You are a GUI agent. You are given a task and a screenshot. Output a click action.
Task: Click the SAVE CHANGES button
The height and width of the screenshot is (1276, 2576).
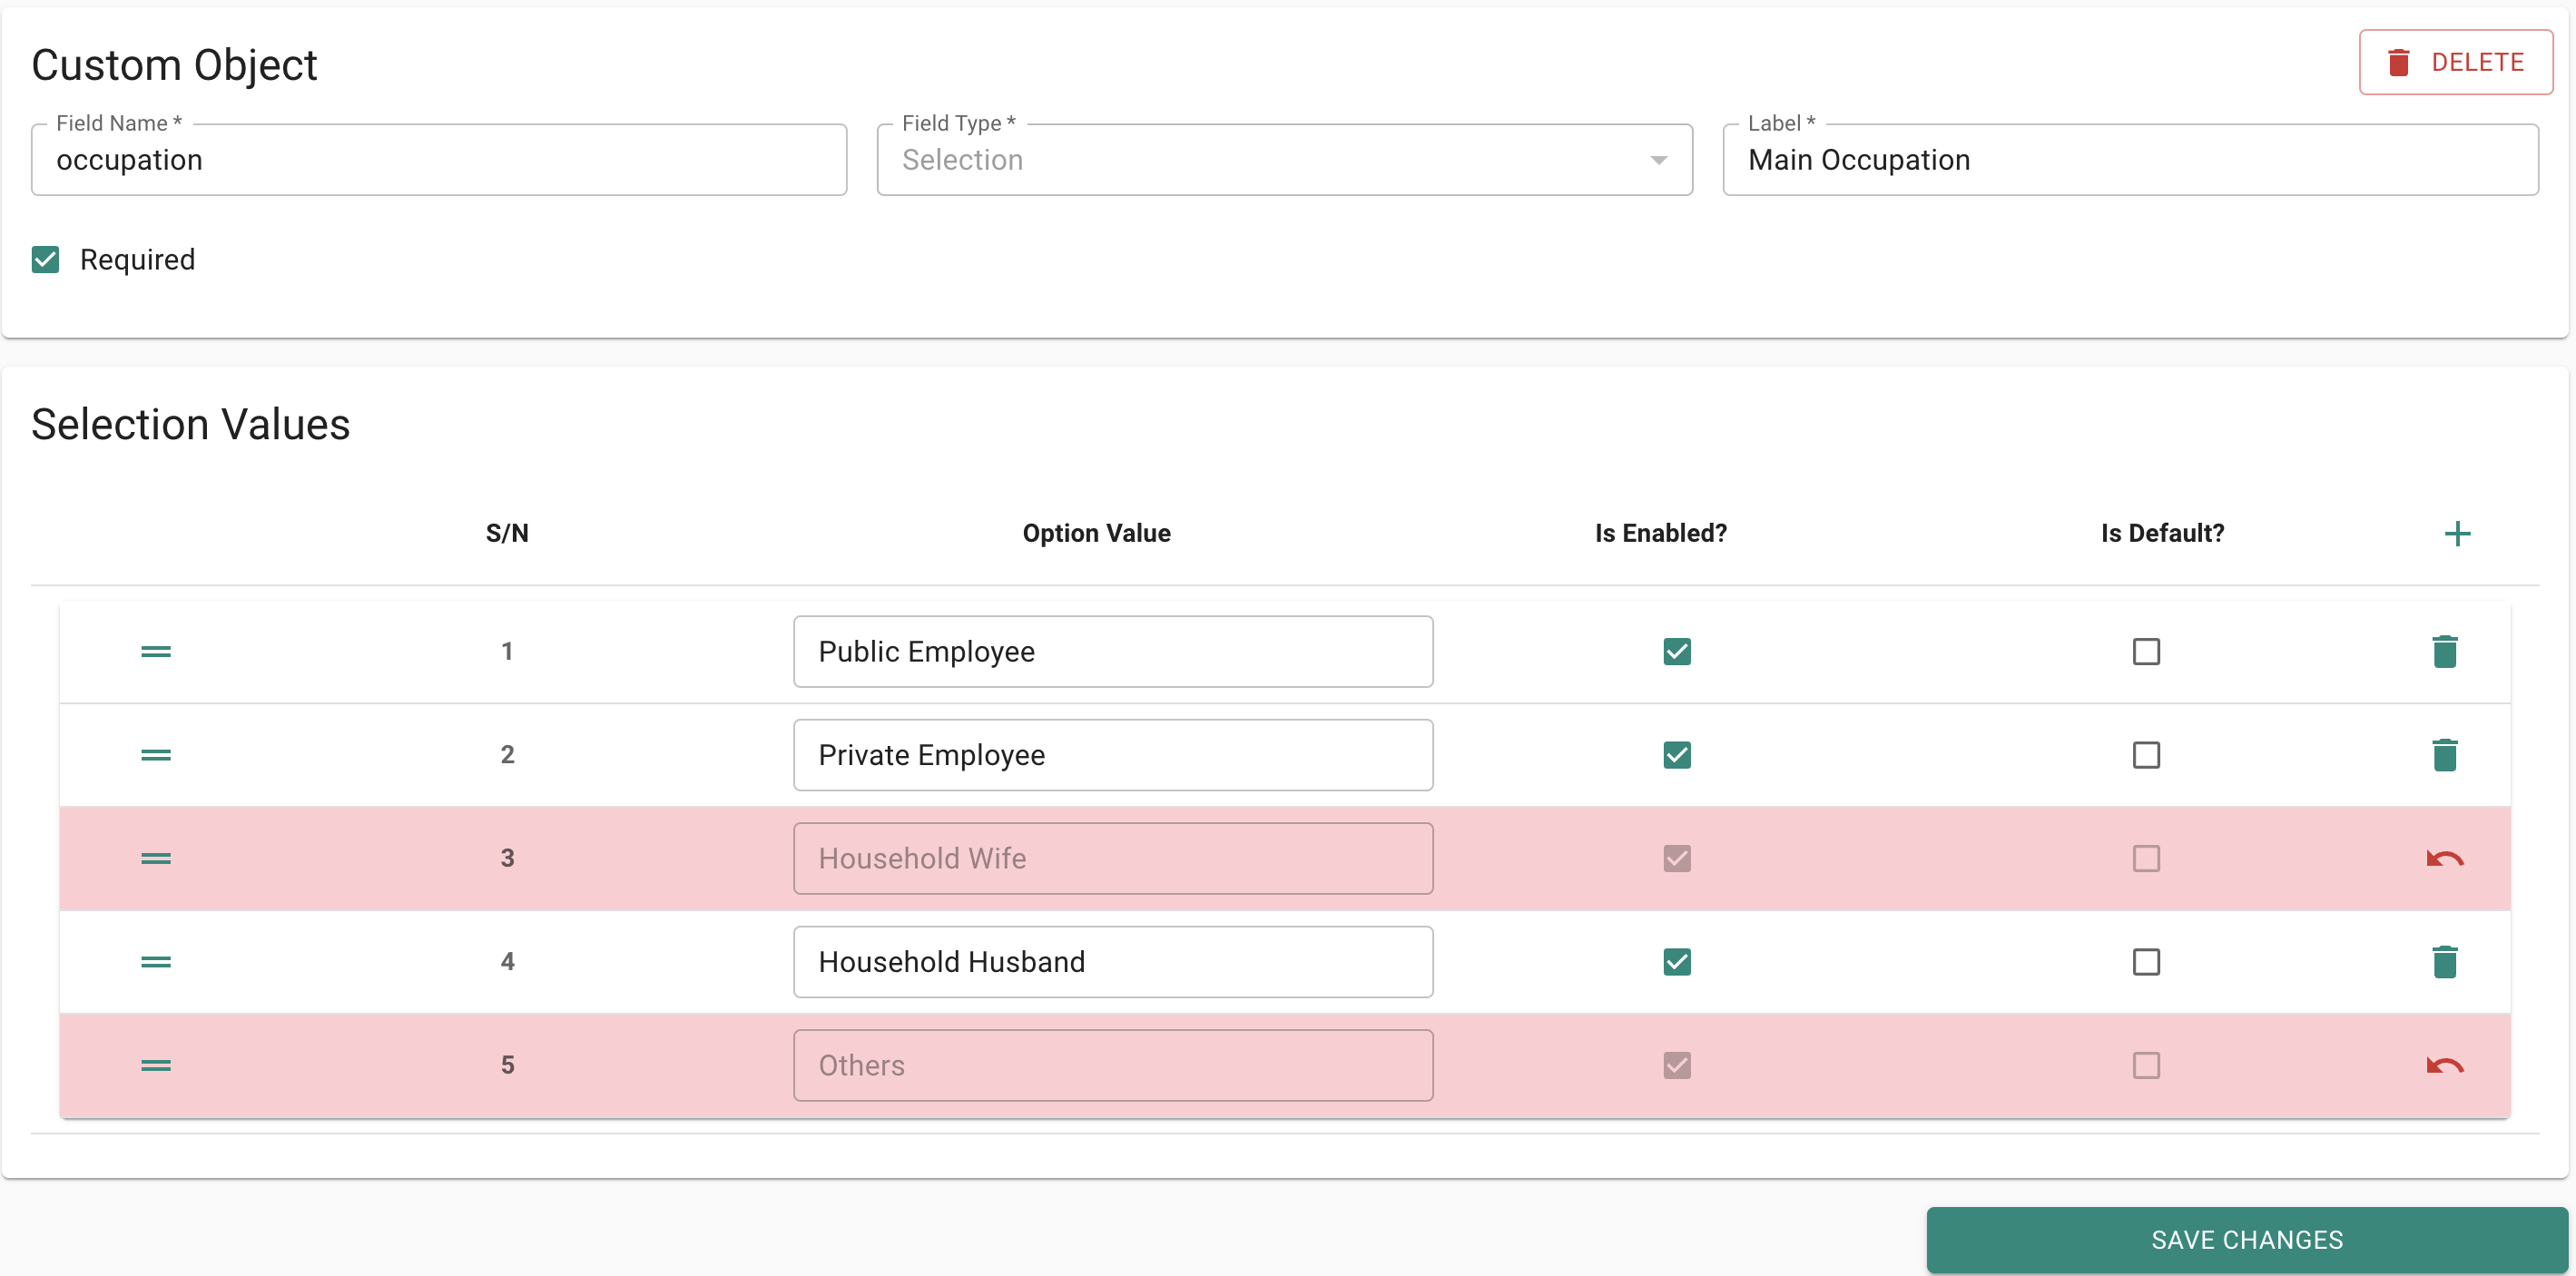[2246, 1239]
